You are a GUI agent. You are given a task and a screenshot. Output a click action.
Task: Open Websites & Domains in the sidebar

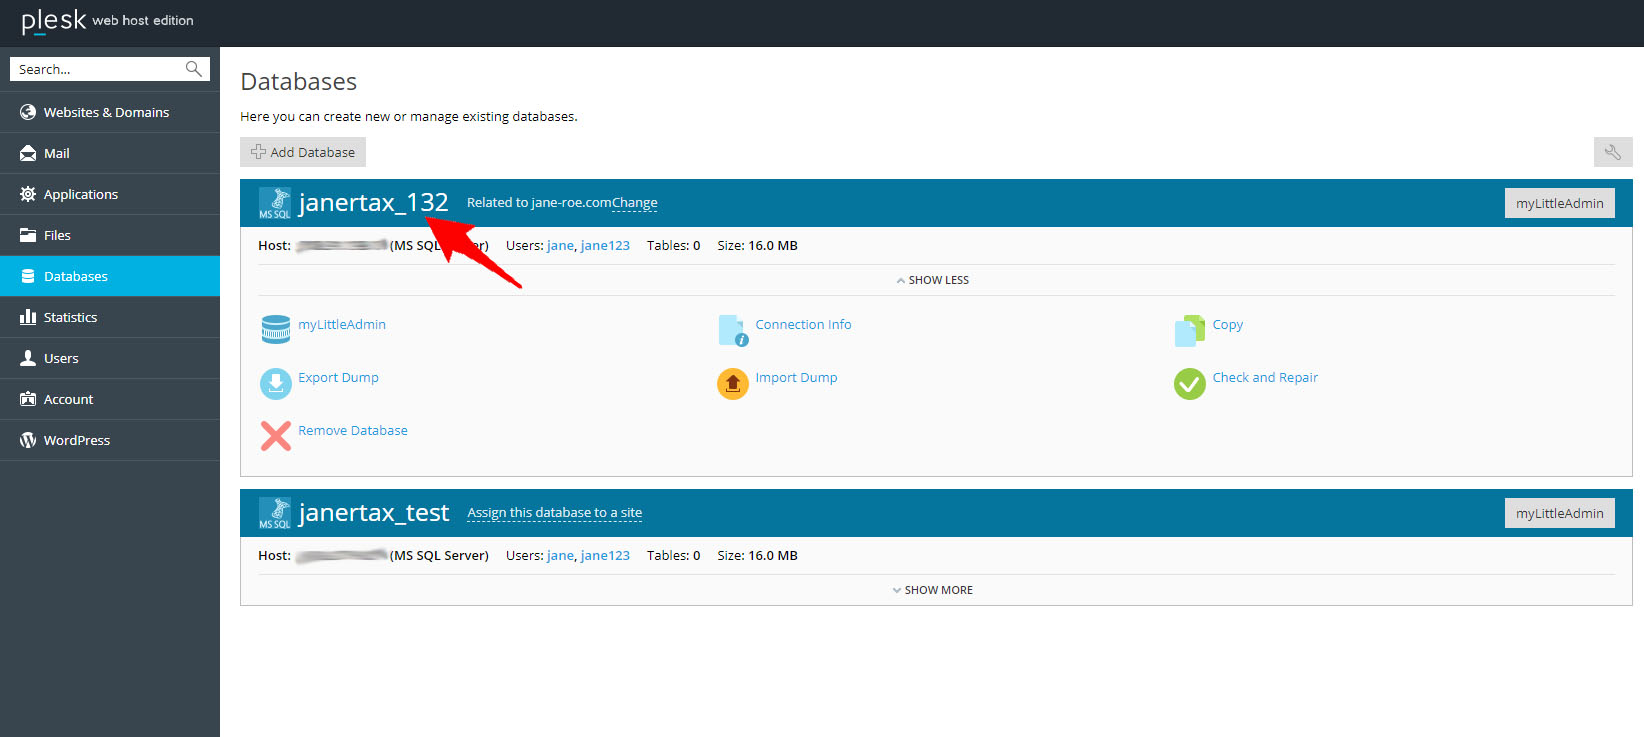tap(106, 112)
